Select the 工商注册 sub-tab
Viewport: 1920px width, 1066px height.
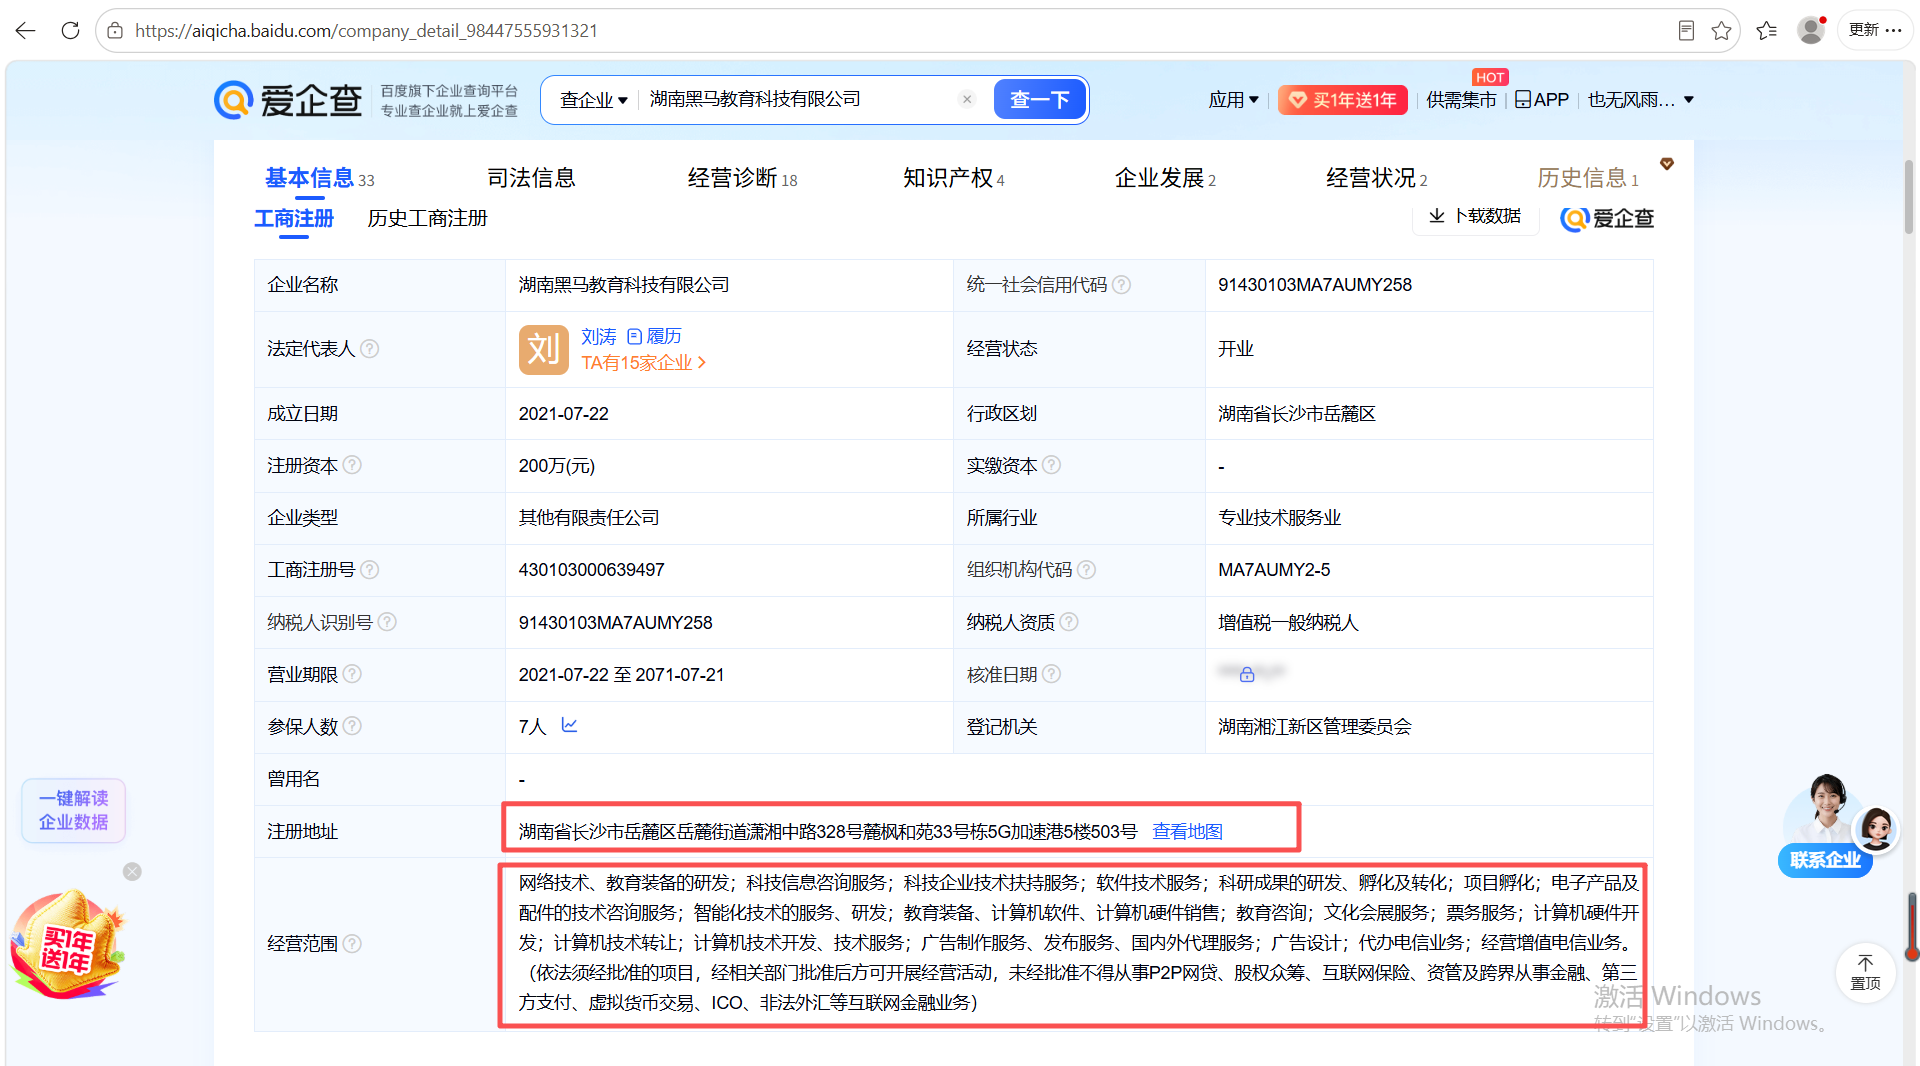(294, 218)
